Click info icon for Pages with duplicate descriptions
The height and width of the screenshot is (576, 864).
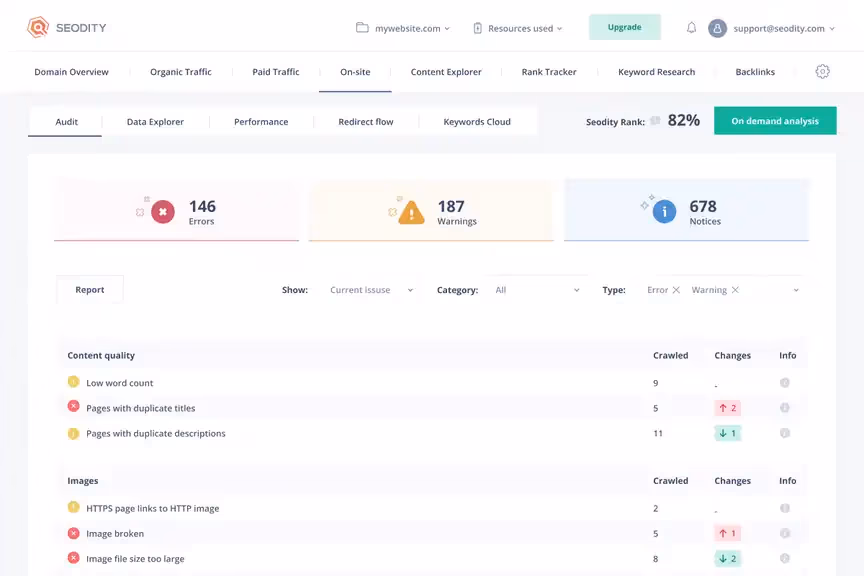(785, 433)
